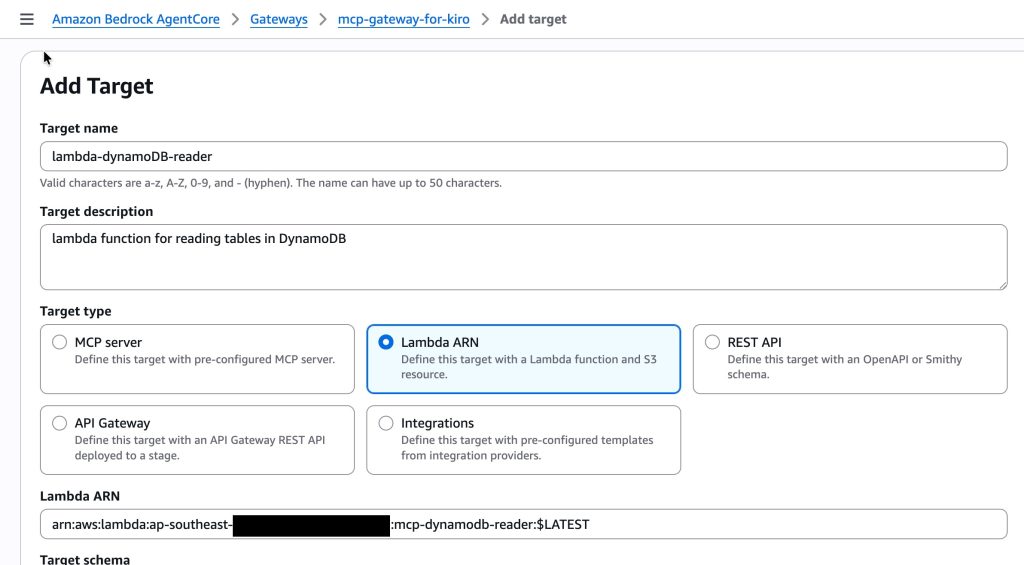The height and width of the screenshot is (565, 1024).
Task: Go to Amazon Bedrock AgentCore breadcrumb
Action: tap(135, 19)
